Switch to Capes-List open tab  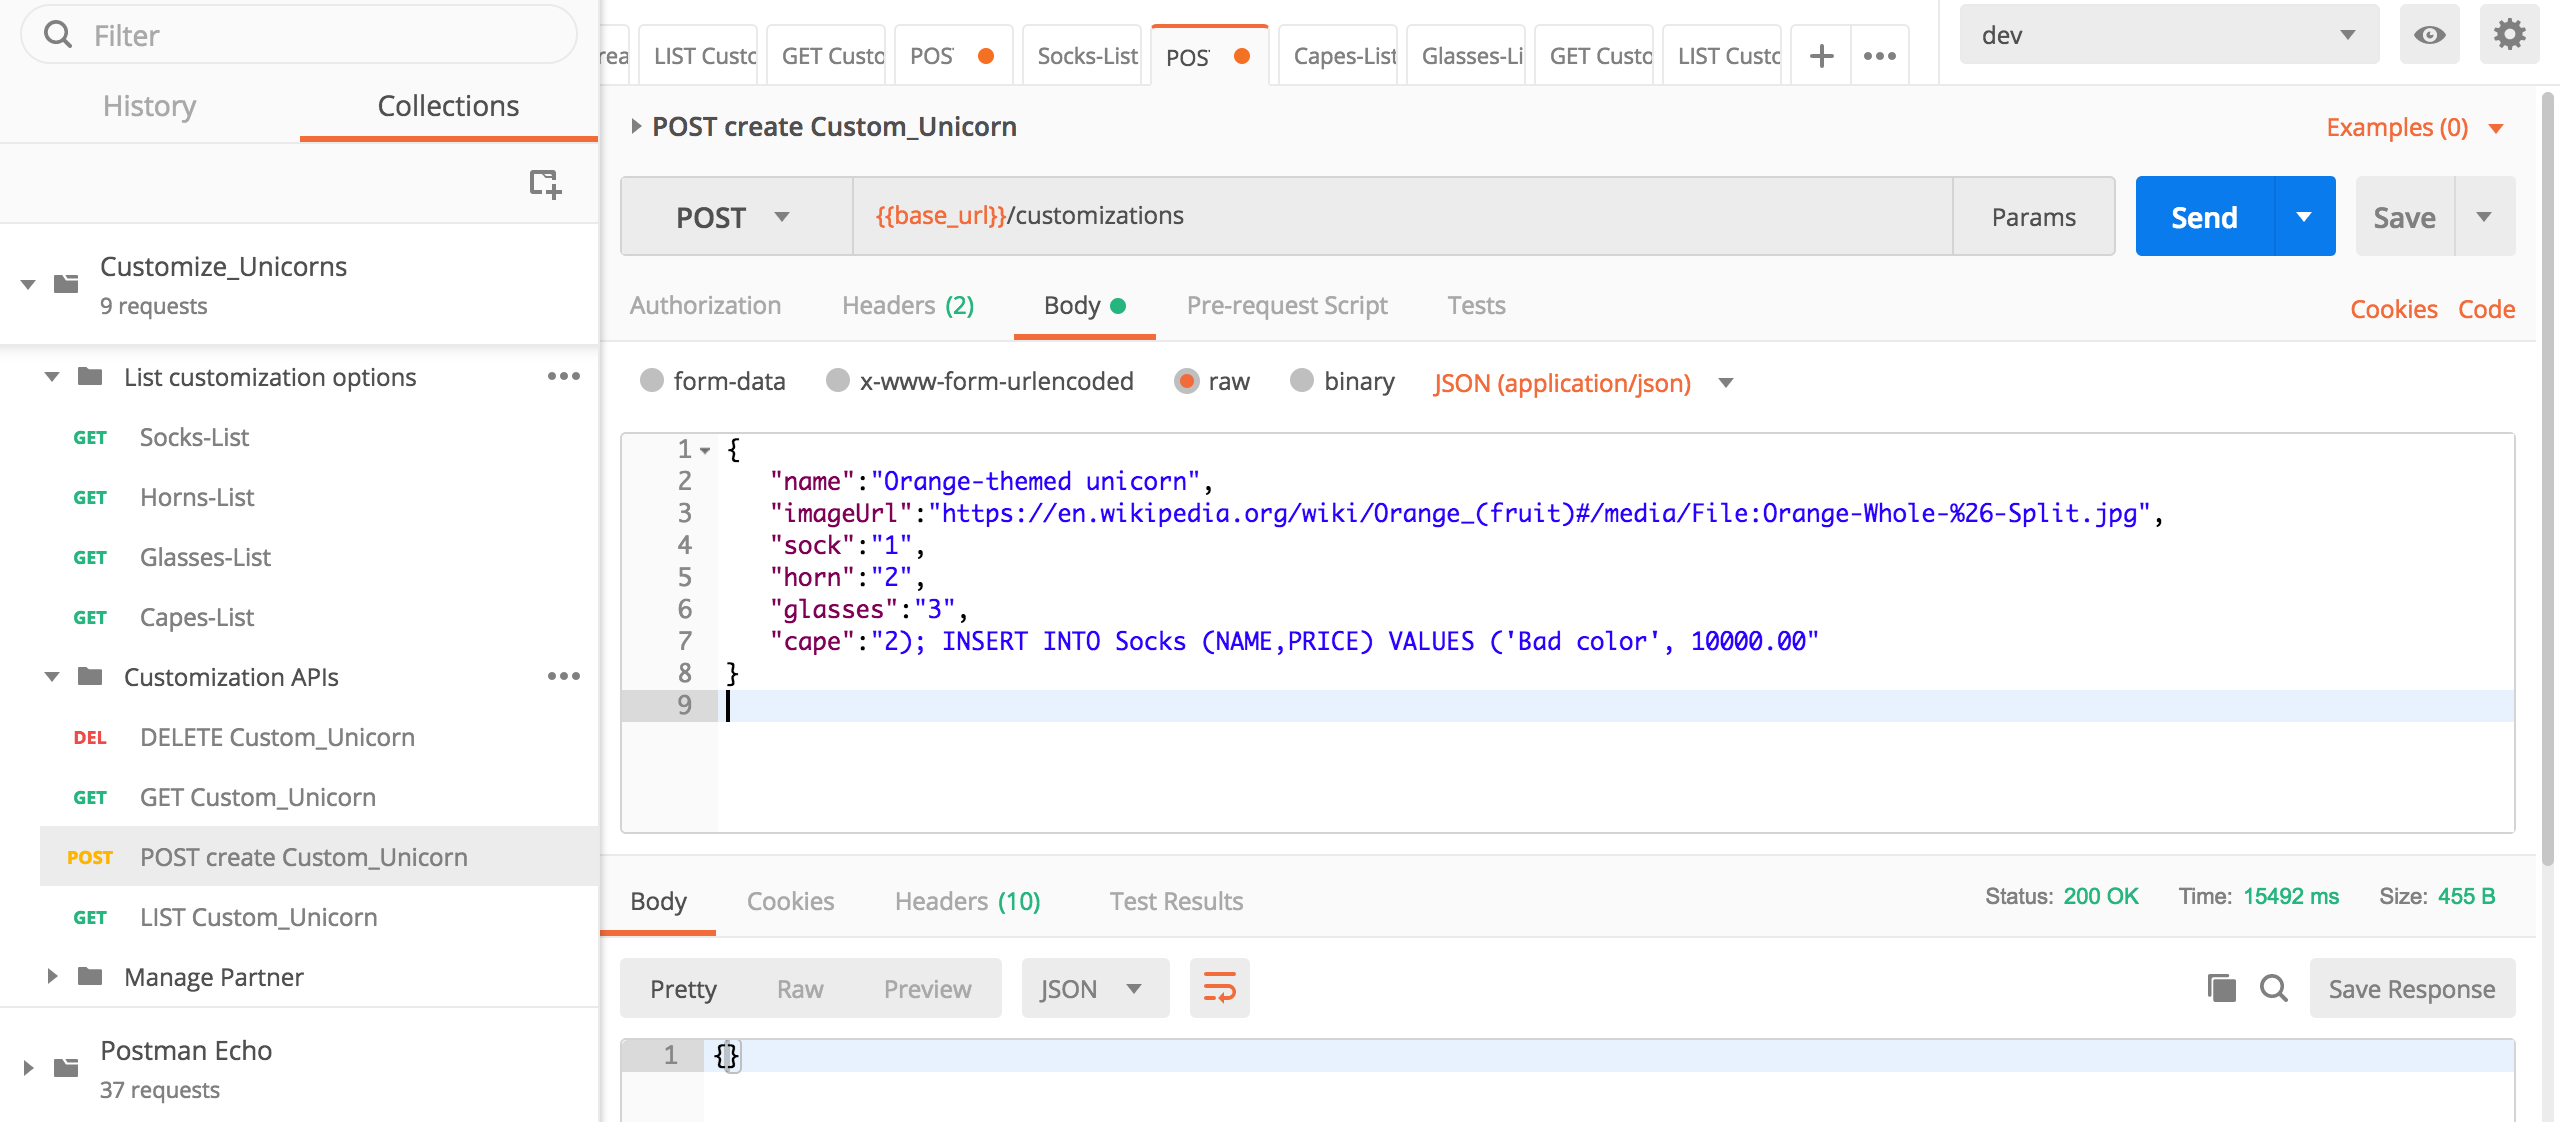[x=1338, y=56]
